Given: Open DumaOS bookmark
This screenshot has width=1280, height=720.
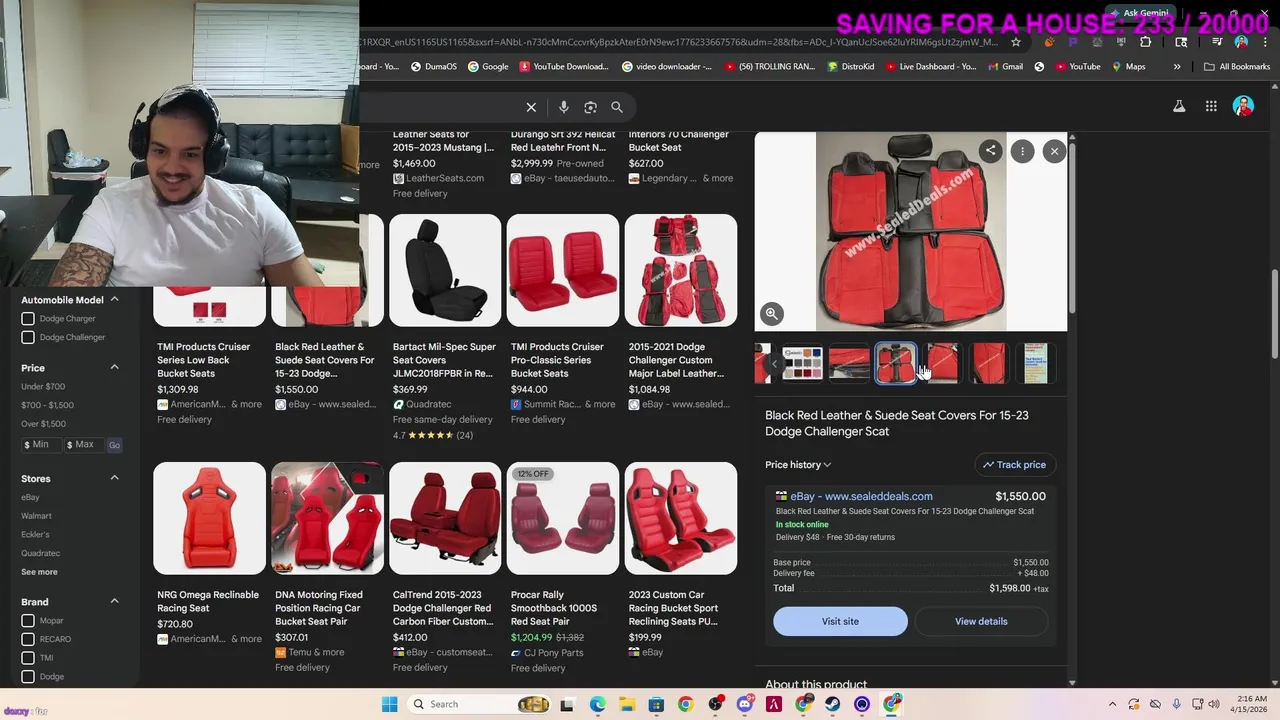Looking at the screenshot, I should [x=433, y=67].
